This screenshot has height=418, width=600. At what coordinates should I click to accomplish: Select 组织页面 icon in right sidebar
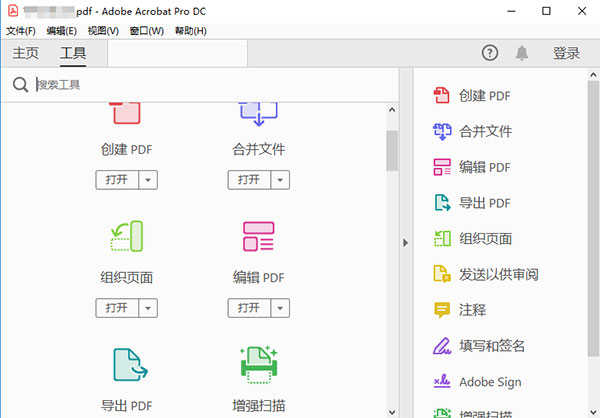pyautogui.click(x=442, y=238)
